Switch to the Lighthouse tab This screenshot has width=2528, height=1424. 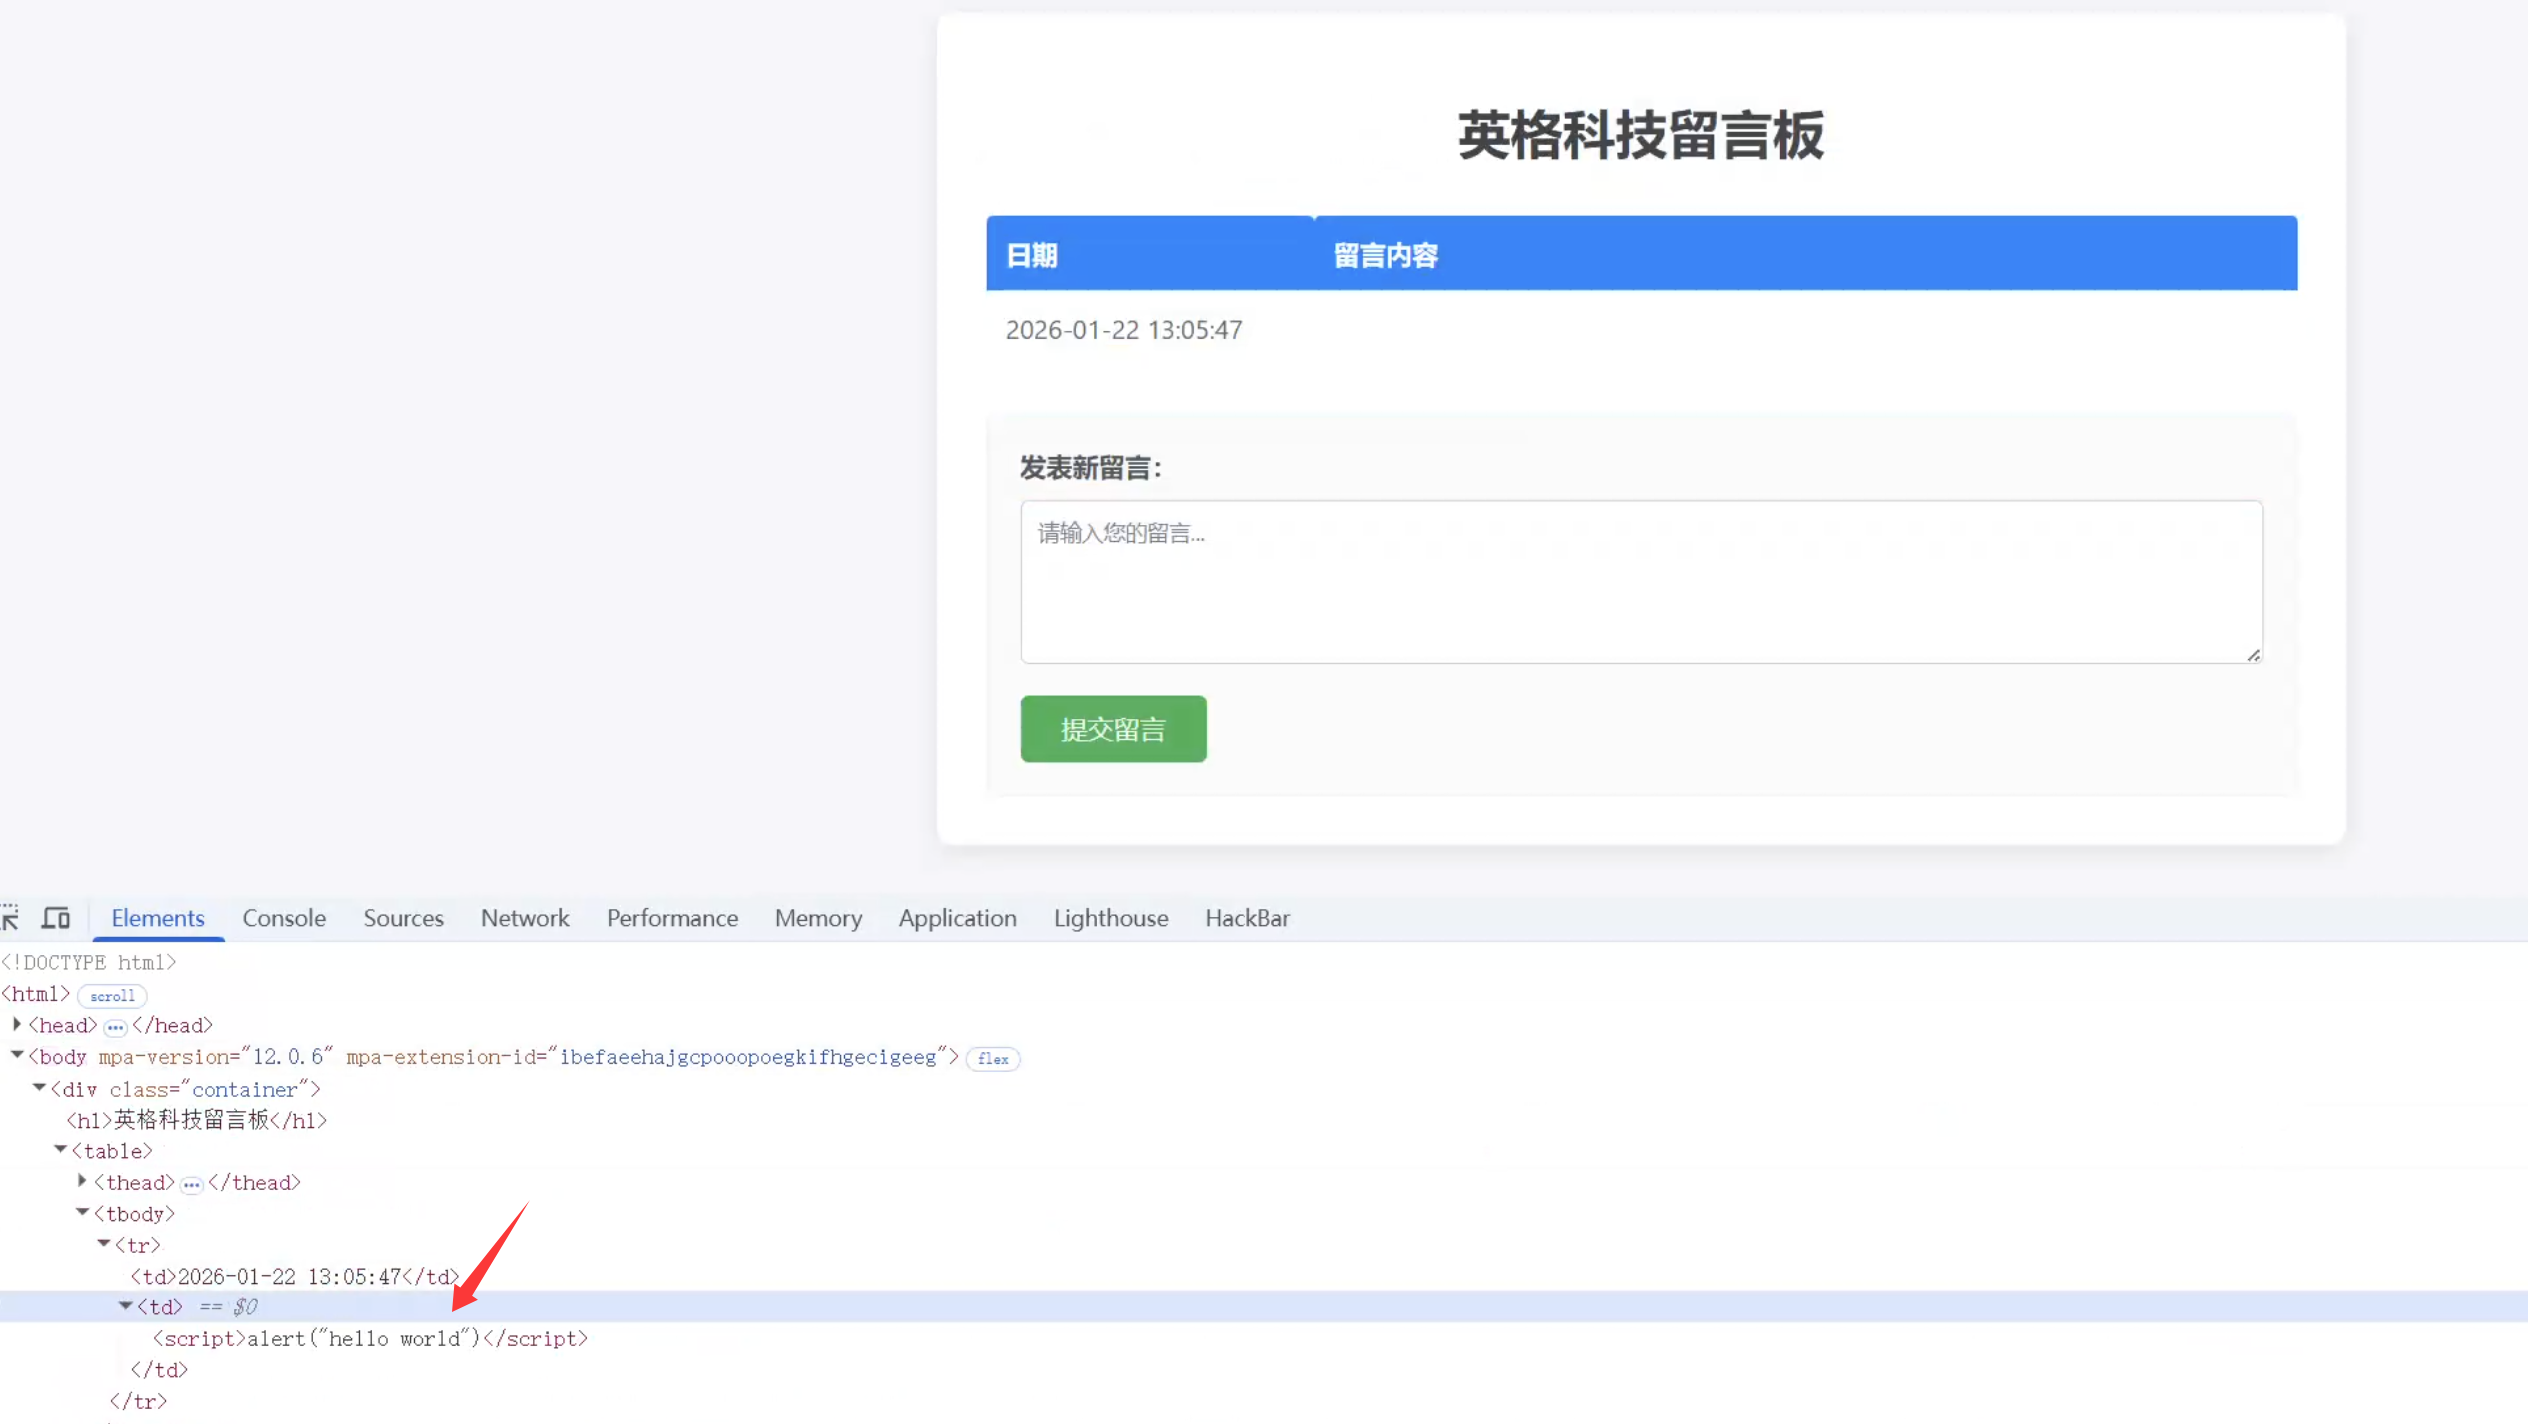coord(1111,918)
